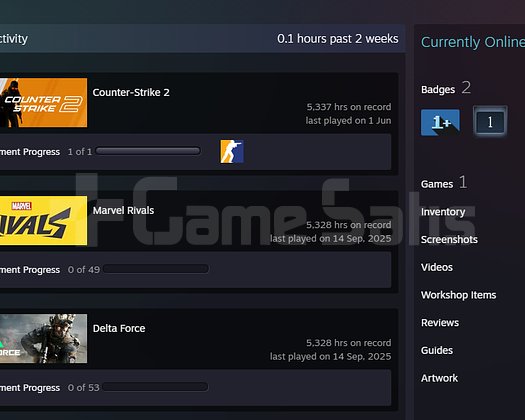This screenshot has width=525, height=420.
Task: Open the Workshop Items section
Action: coord(458,295)
